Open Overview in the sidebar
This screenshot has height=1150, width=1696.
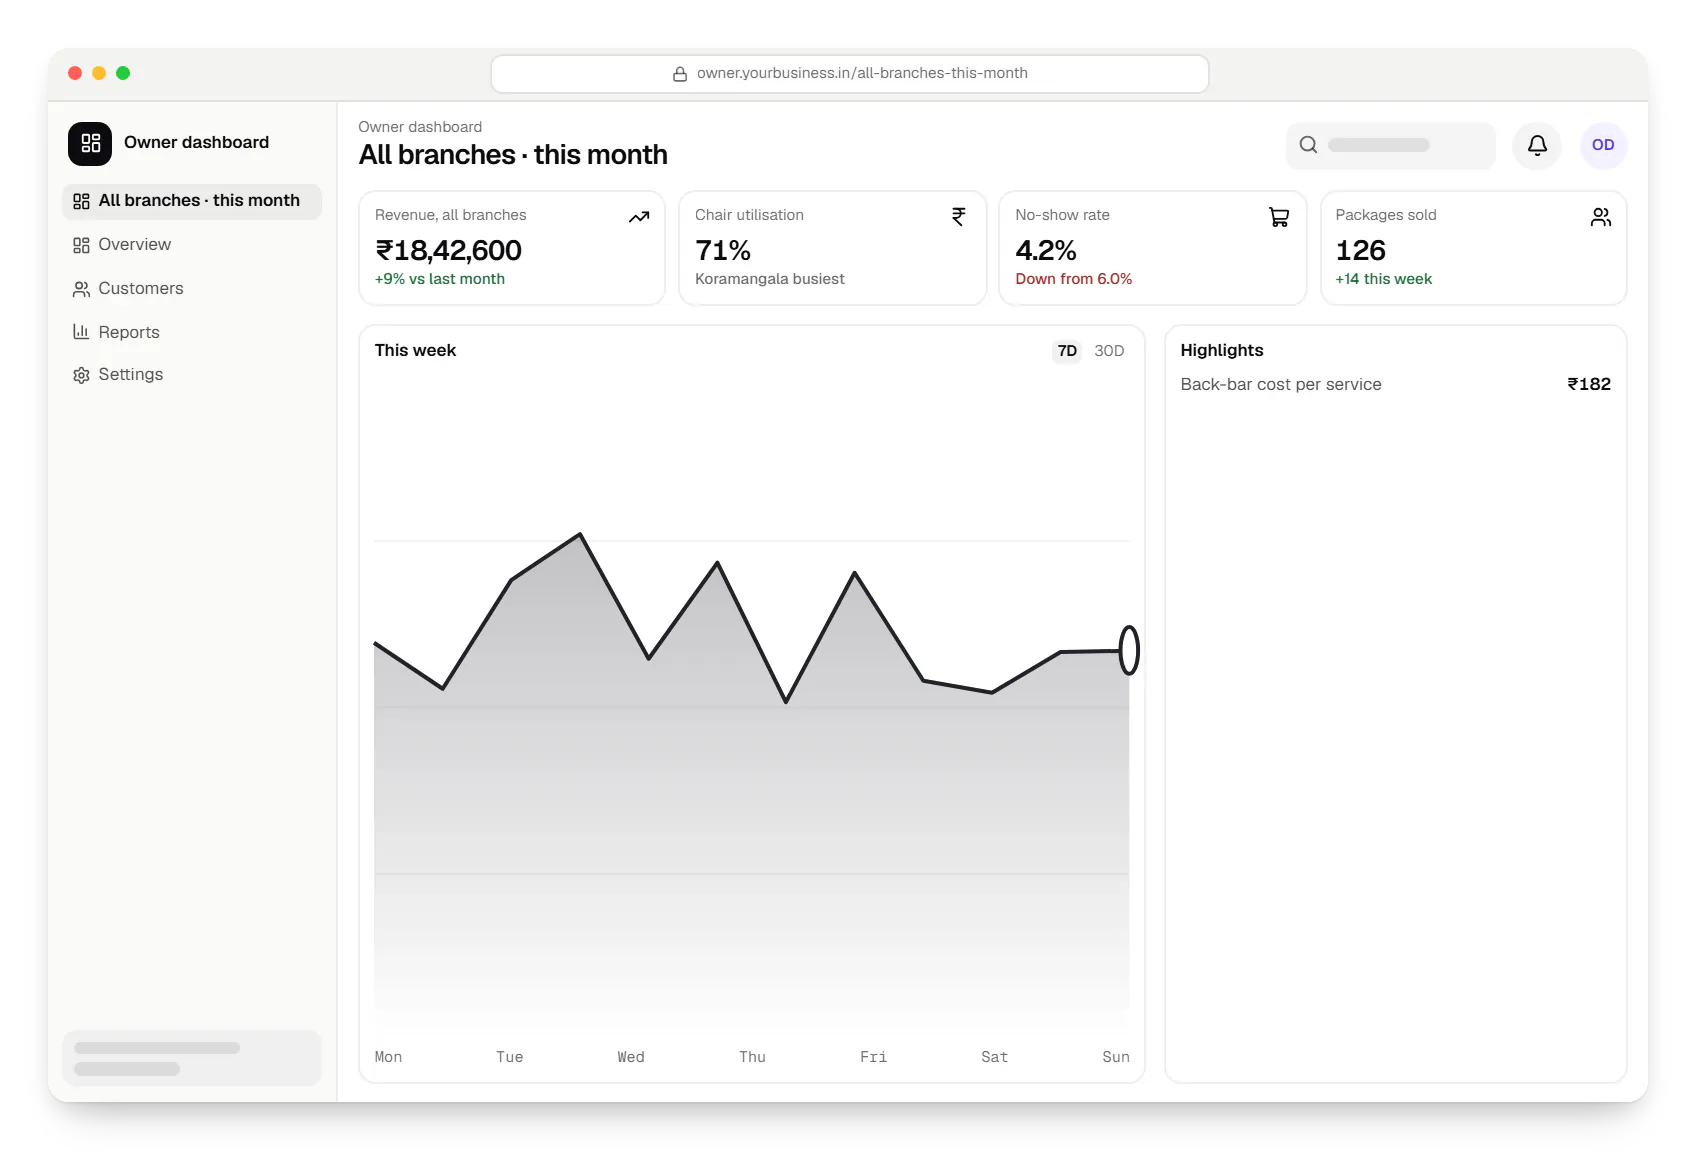pos(192,245)
